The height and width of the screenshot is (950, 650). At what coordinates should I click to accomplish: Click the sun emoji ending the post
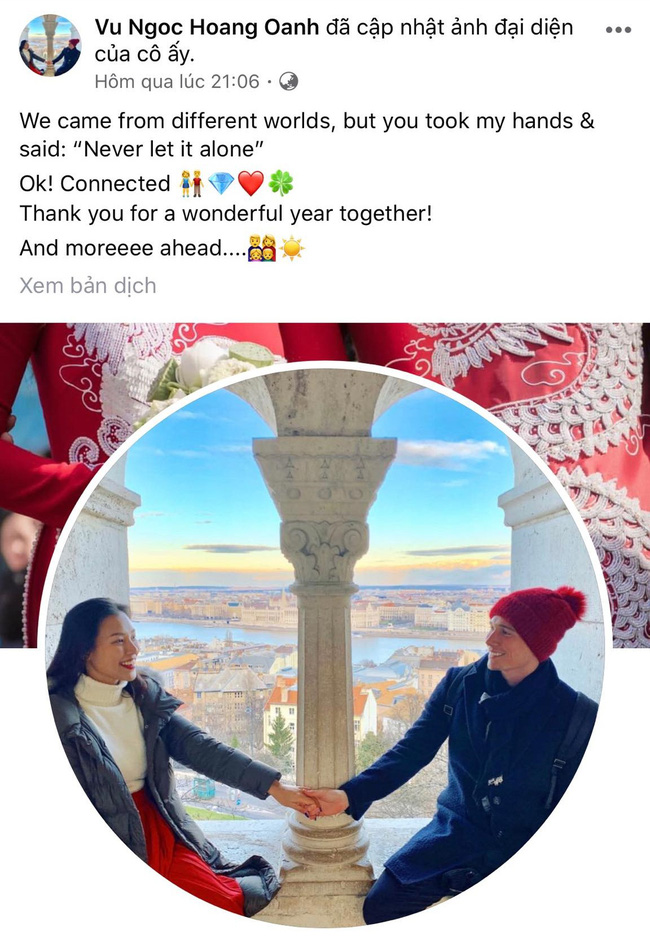pyautogui.click(x=292, y=248)
